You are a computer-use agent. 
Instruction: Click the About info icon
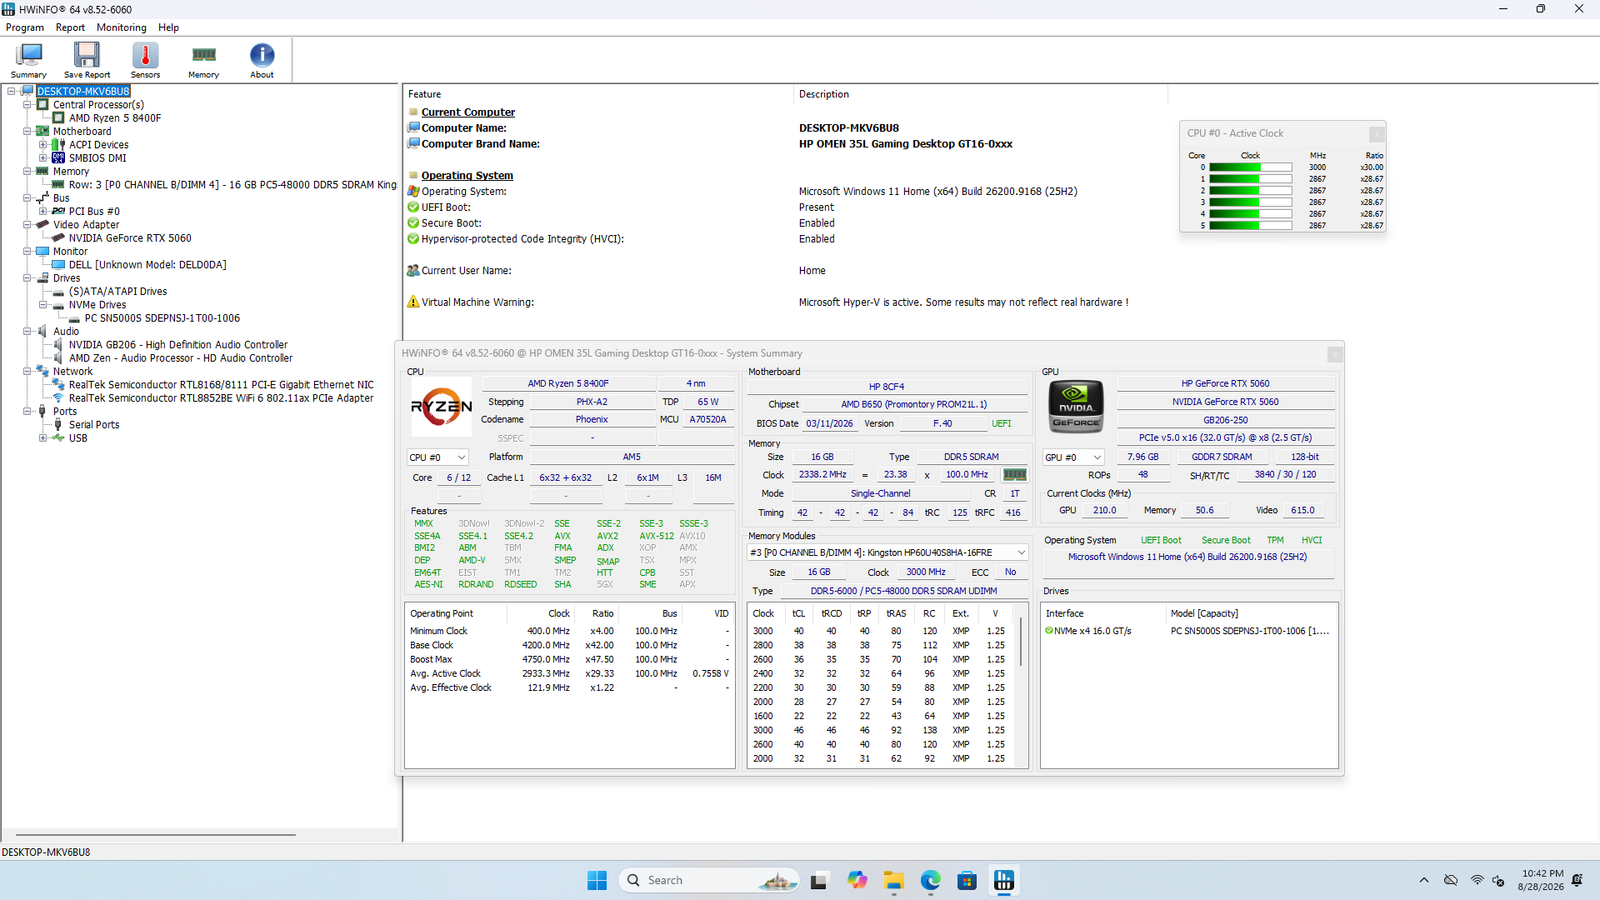(x=262, y=60)
